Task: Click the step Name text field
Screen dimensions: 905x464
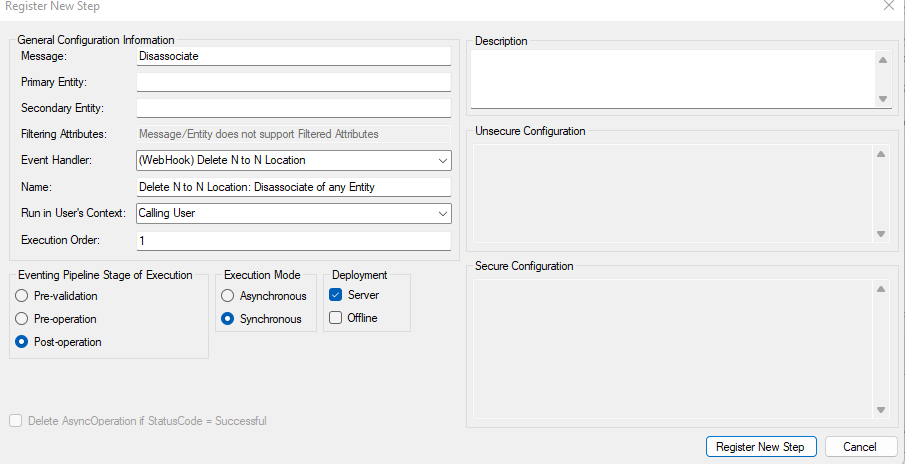Action: point(293,187)
